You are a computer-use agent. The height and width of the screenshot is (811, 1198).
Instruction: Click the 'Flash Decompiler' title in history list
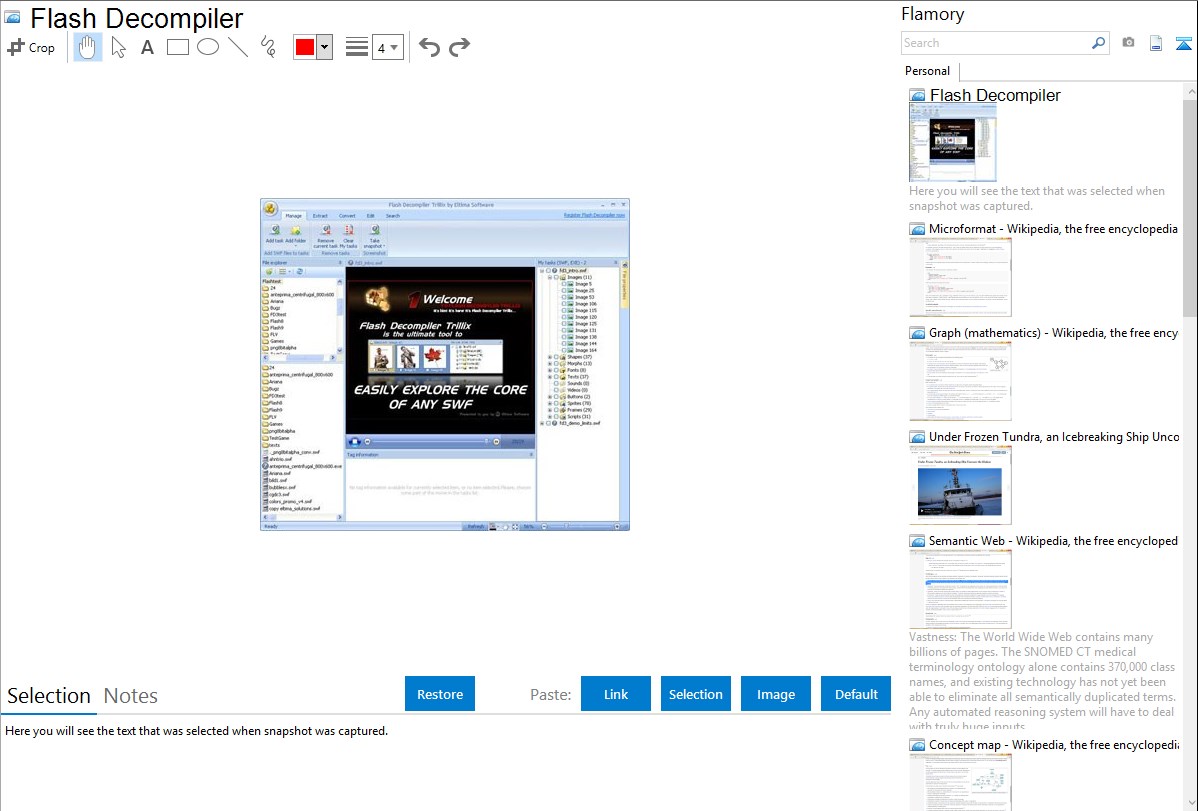(995, 96)
